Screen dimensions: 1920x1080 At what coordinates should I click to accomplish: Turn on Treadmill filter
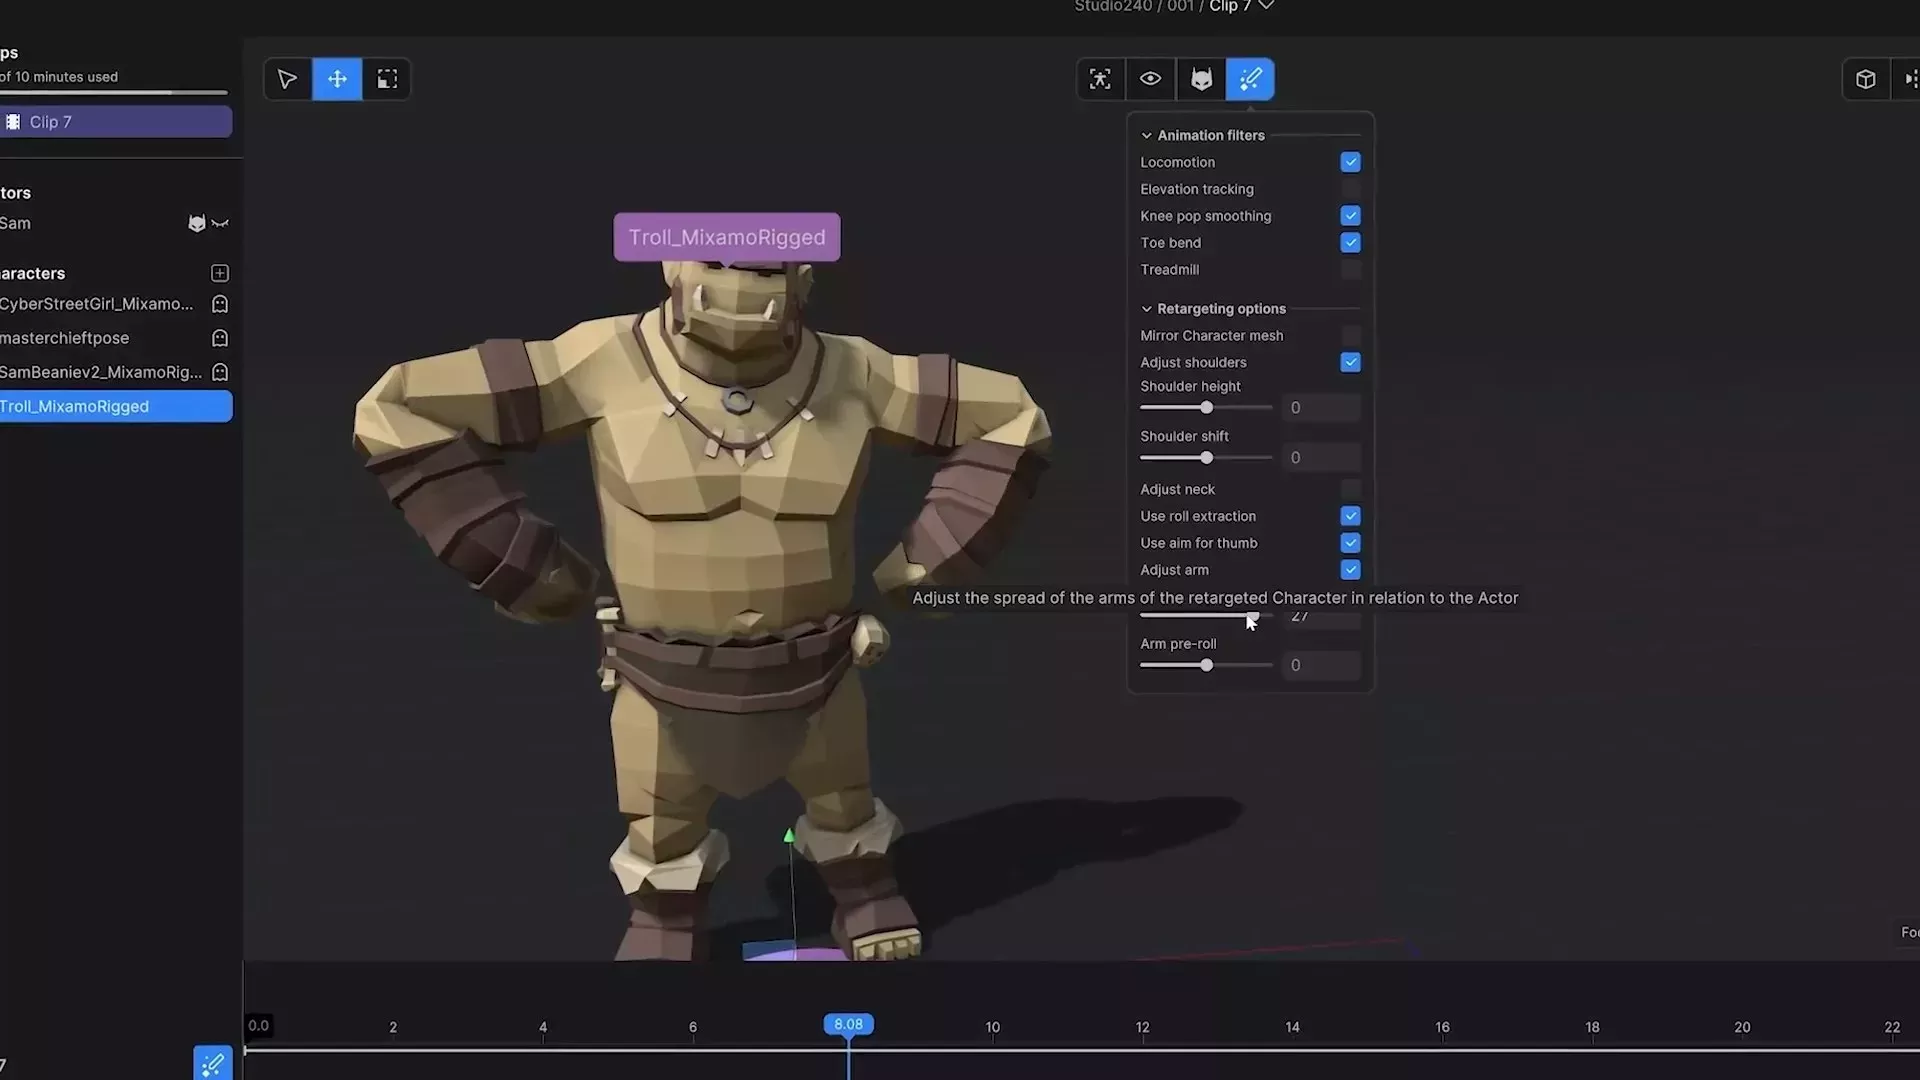1350,270
